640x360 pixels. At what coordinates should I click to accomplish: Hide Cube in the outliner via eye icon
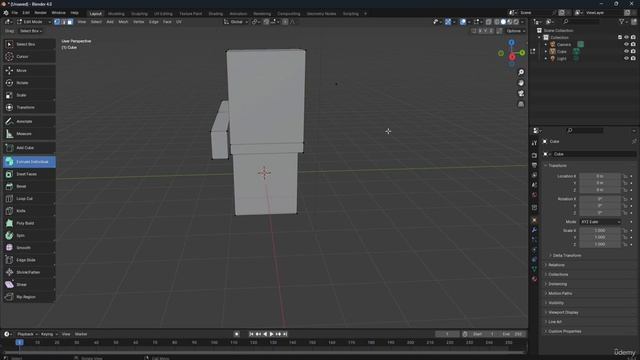pyautogui.click(x=626, y=51)
